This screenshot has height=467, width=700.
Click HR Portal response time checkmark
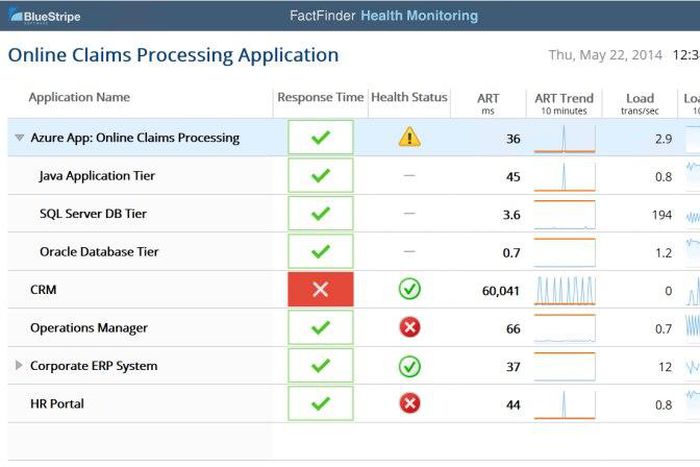pyautogui.click(x=321, y=404)
